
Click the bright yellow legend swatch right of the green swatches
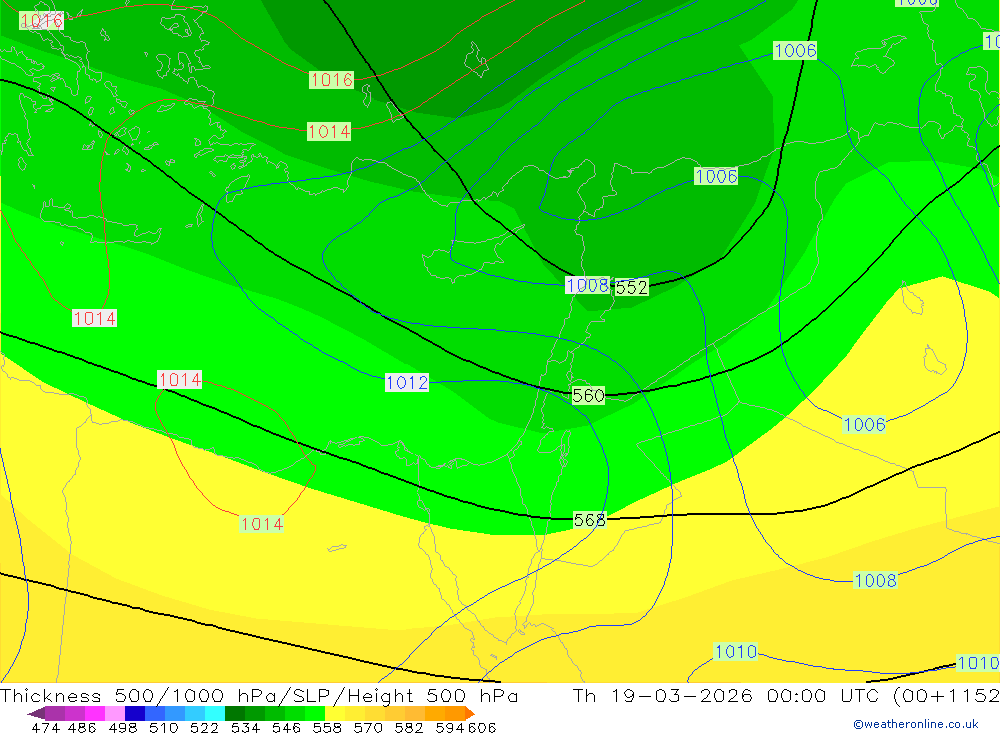pos(335,713)
